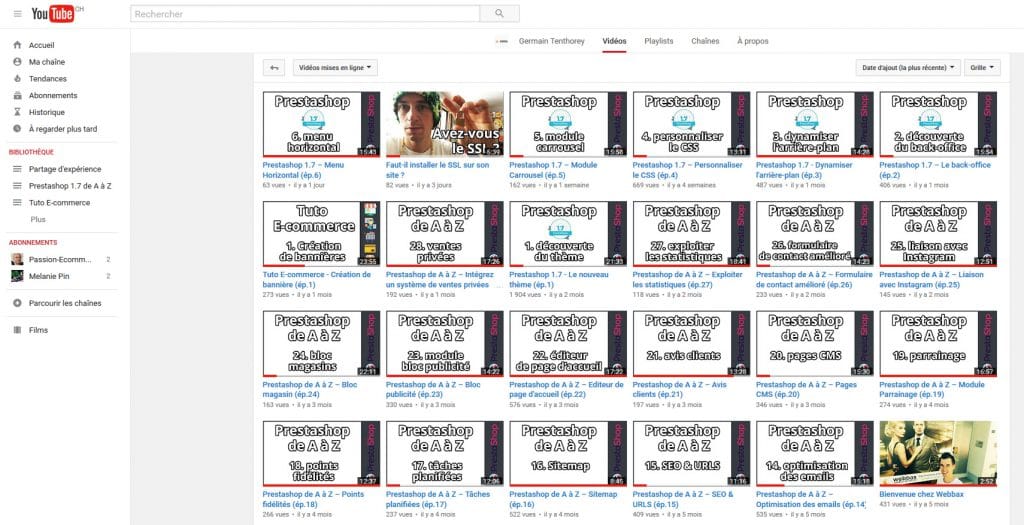Viewport: 1024px width, 525px height.
Task: Open the 15. SEO & URLS thumbnail
Action: (691, 454)
